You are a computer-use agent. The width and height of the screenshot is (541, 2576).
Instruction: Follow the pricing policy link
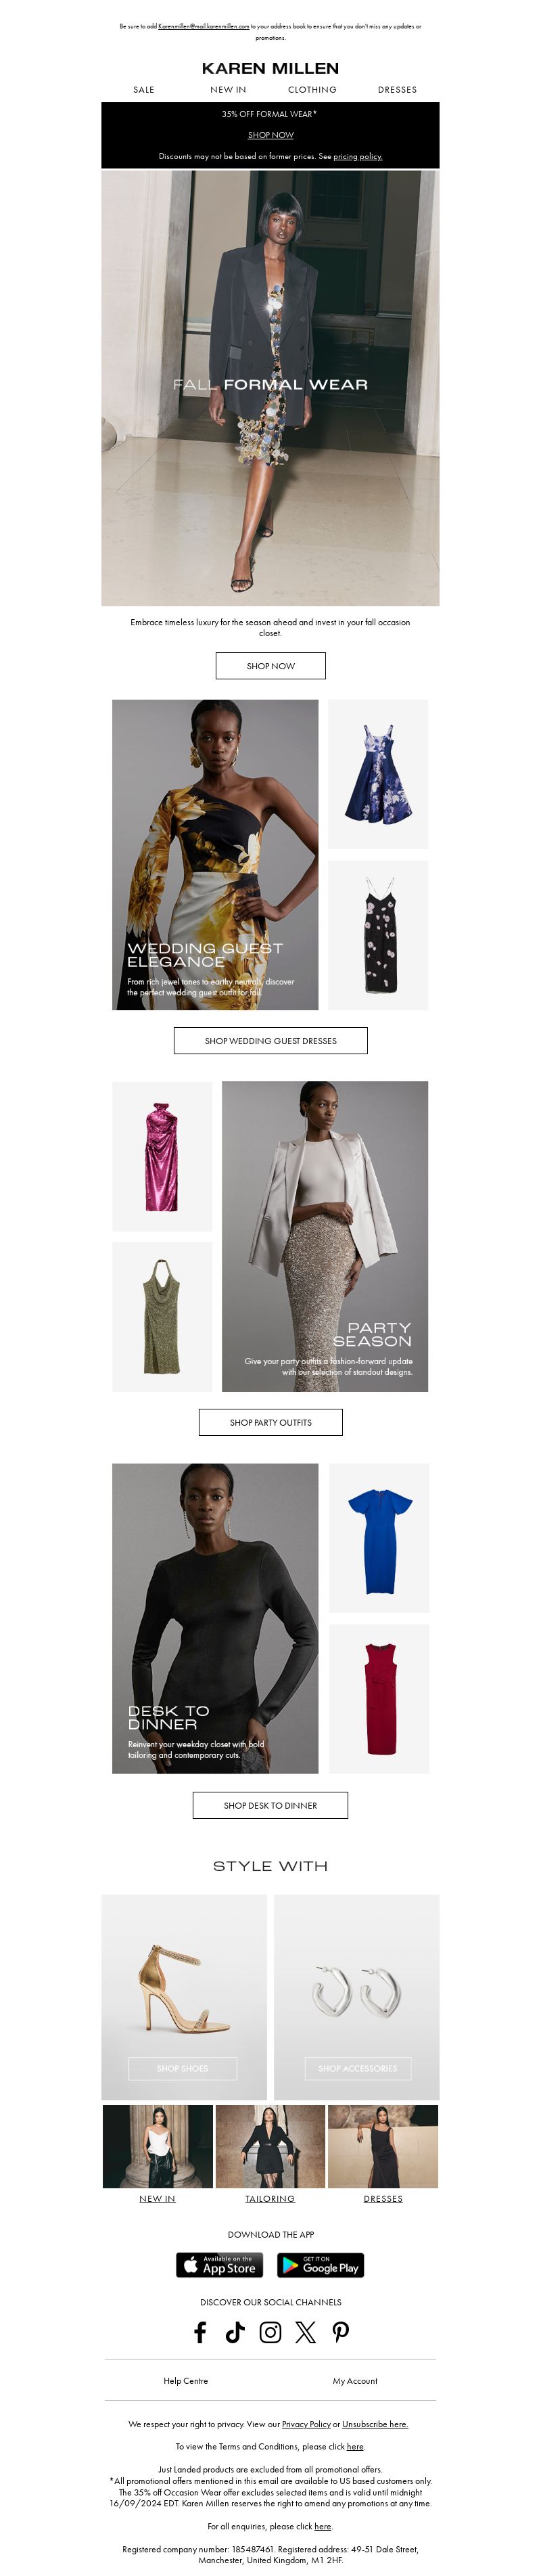coord(358,156)
